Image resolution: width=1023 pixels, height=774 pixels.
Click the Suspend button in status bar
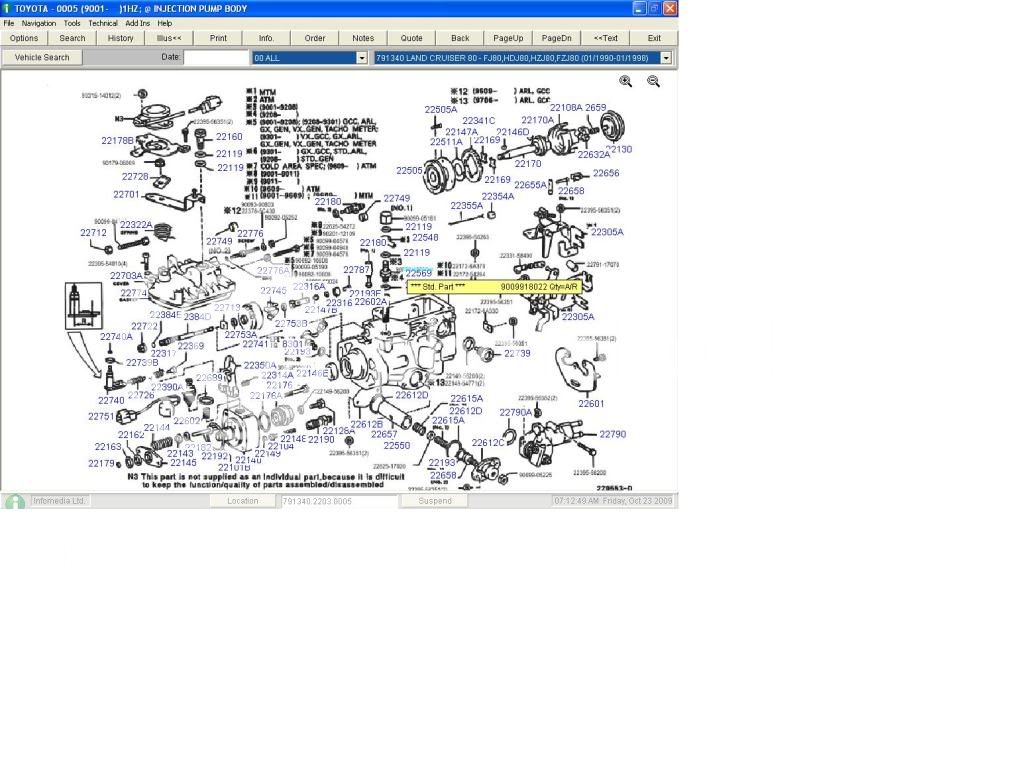tap(434, 501)
